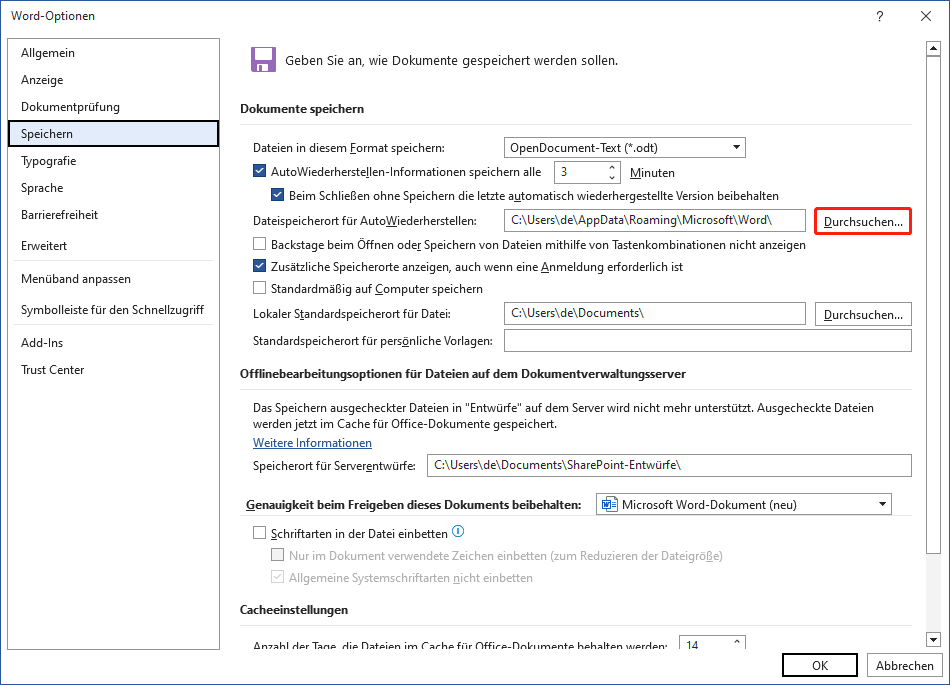This screenshot has width=950, height=685.
Task: Click the minutes value field showing 3
Action: tap(580, 173)
